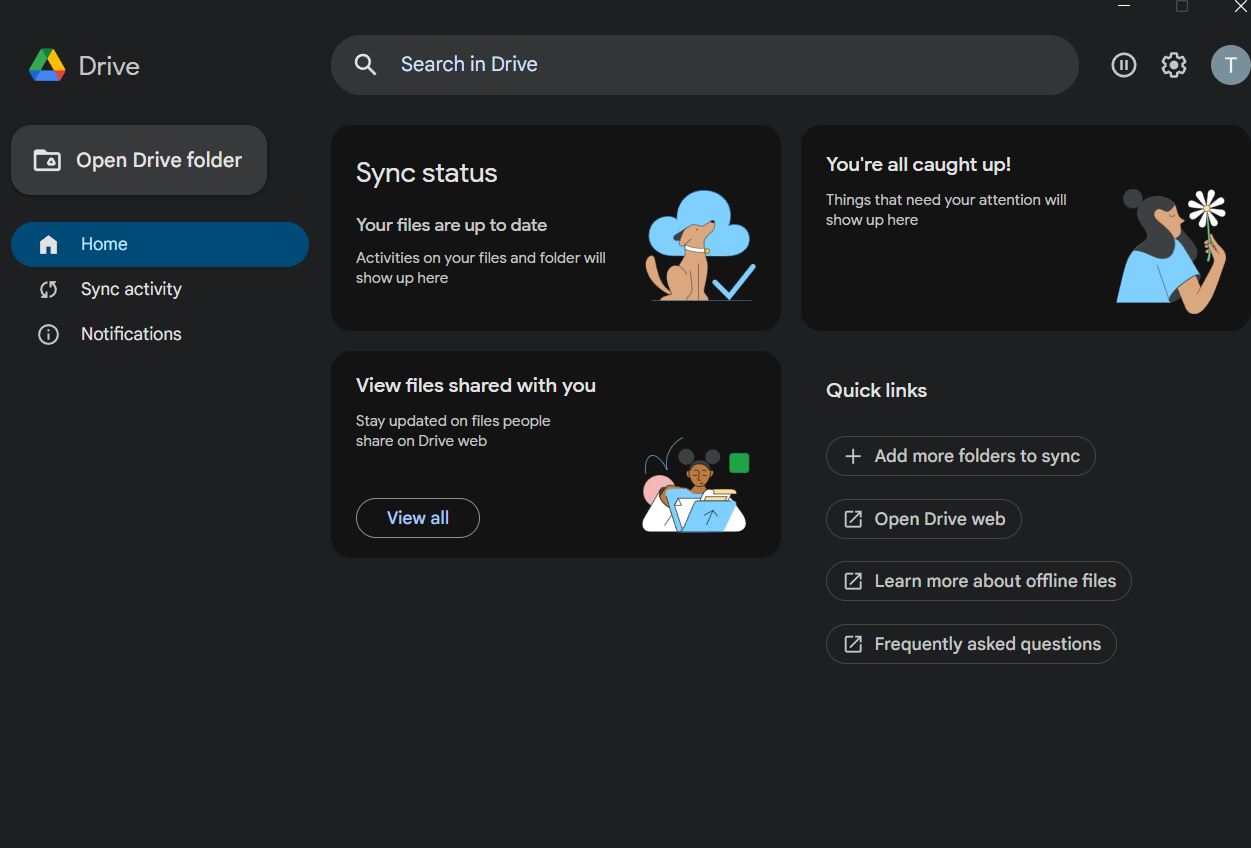The height and width of the screenshot is (848, 1251).
Task: Click 'View files shared with you' heading
Action: point(476,385)
